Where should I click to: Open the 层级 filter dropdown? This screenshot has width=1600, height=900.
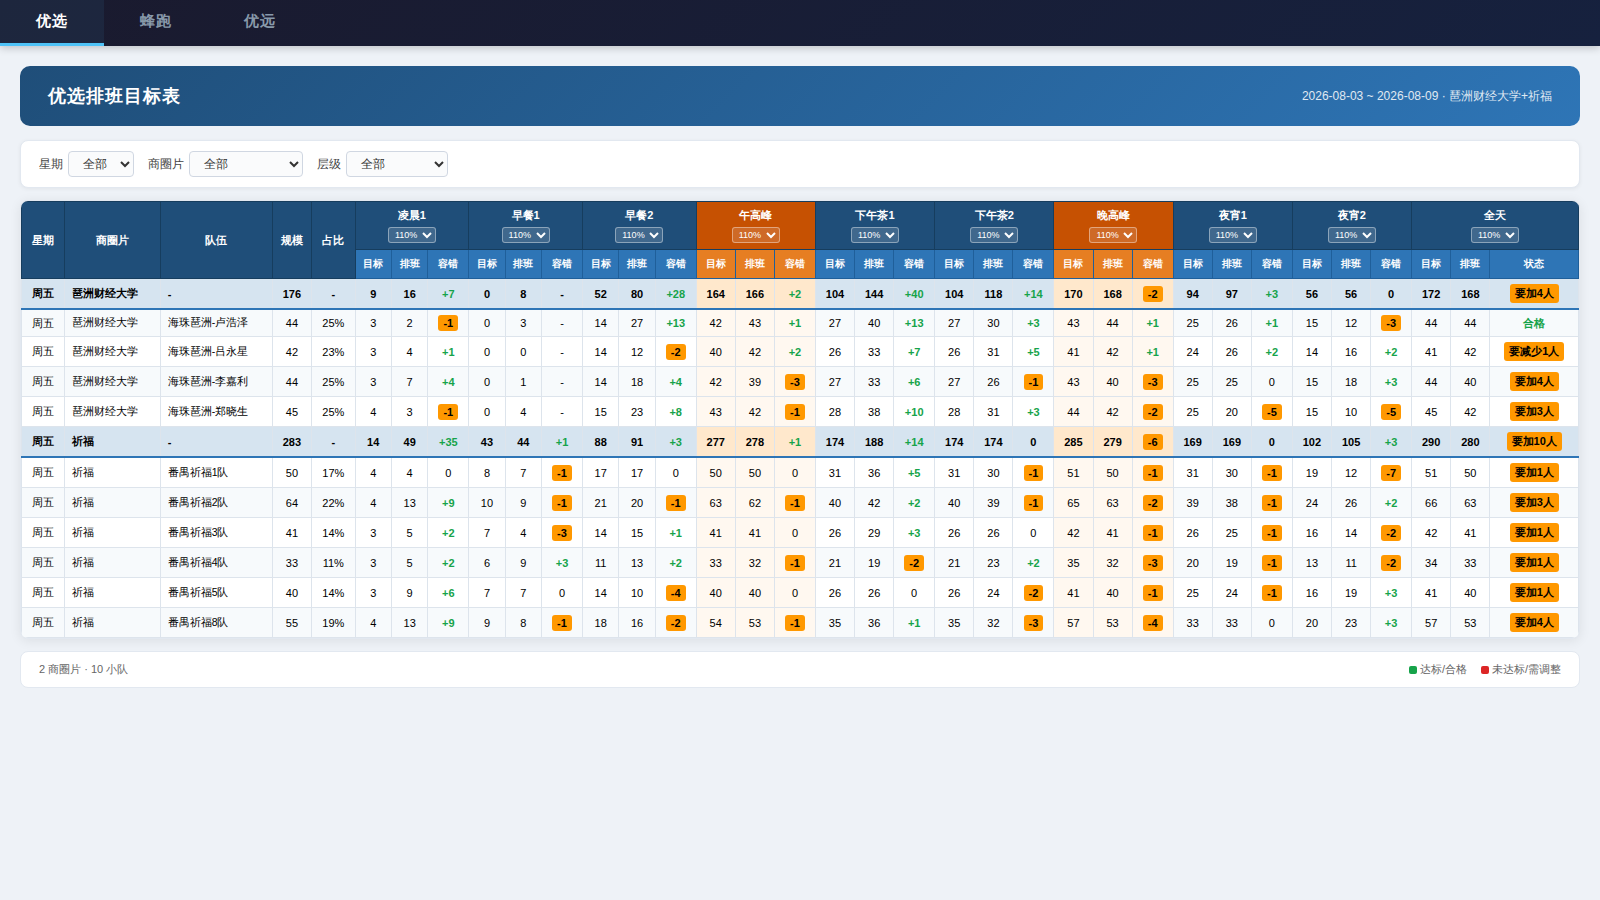coord(397,164)
